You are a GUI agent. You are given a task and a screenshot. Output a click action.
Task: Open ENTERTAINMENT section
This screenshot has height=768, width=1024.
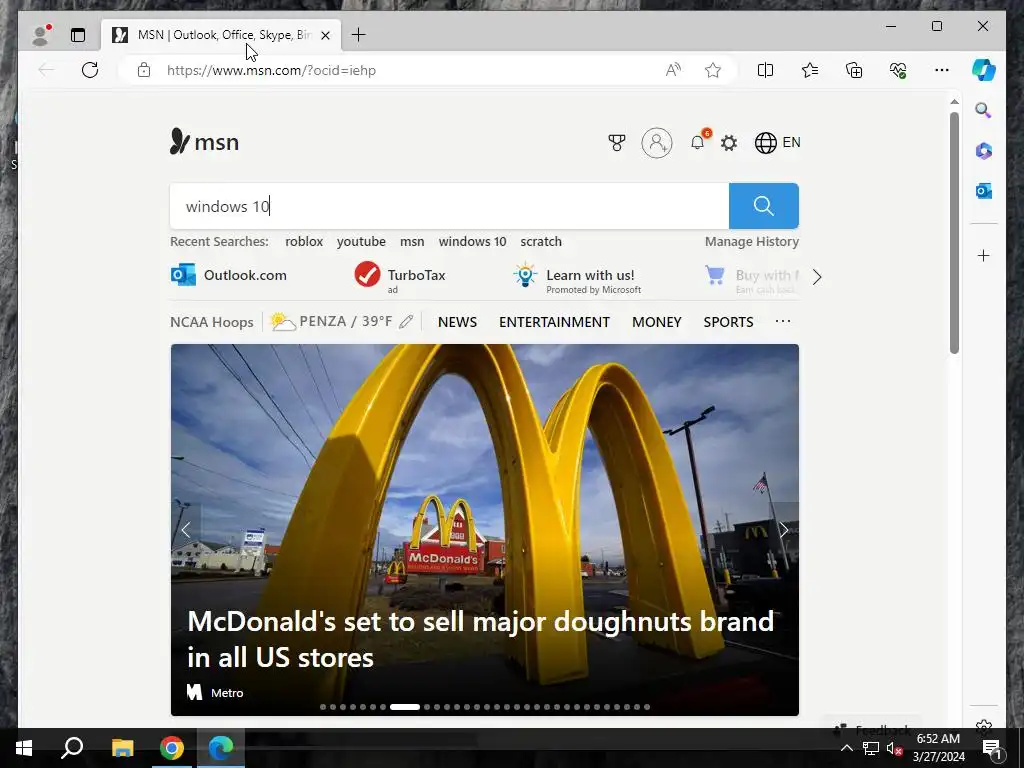[554, 322]
